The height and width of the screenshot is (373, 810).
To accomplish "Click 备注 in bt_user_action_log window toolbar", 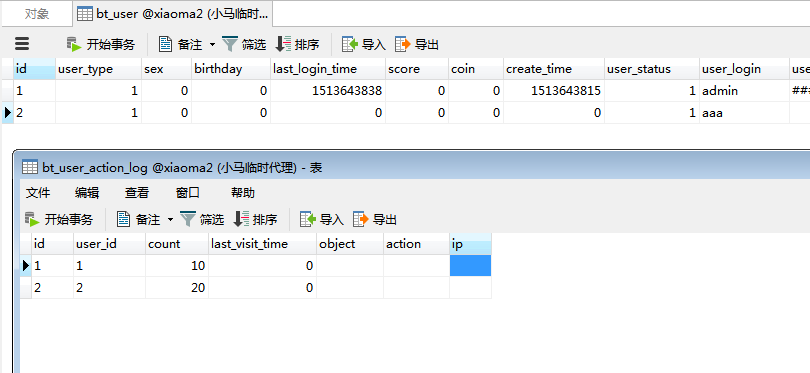I will [138, 220].
